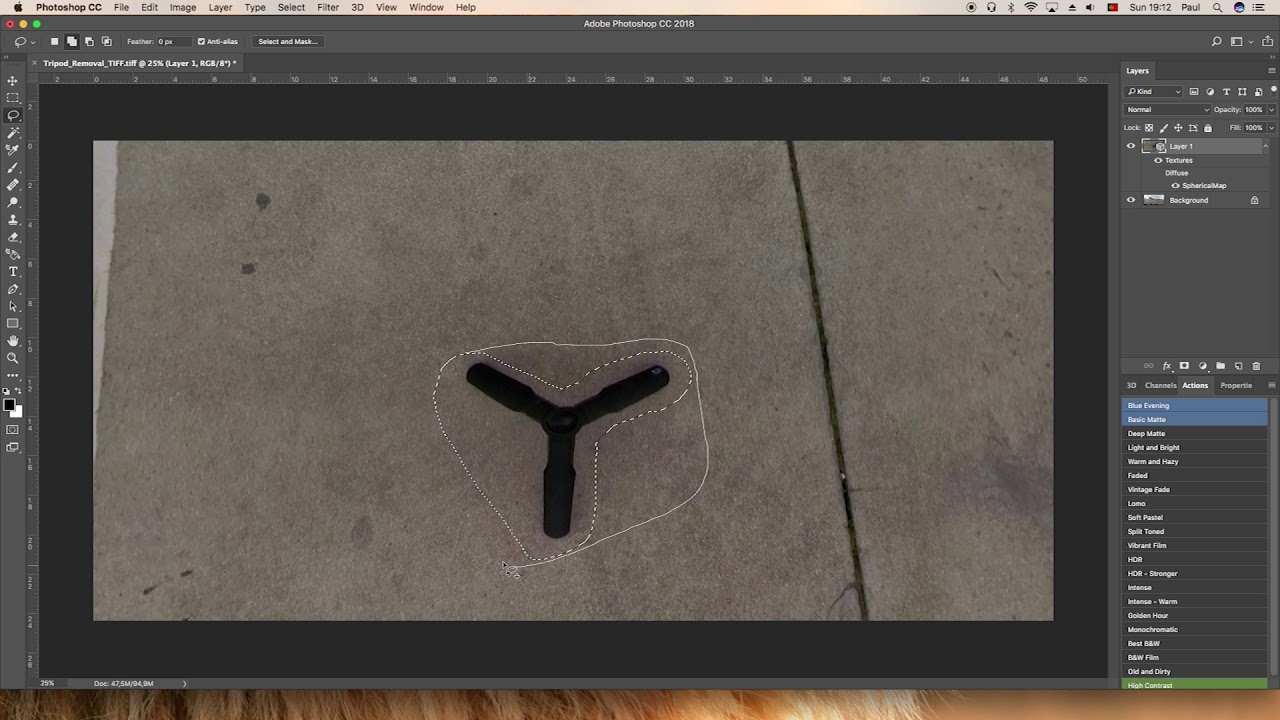This screenshot has width=1280, height=720.
Task: Select the Move tool
Action: pos(13,81)
